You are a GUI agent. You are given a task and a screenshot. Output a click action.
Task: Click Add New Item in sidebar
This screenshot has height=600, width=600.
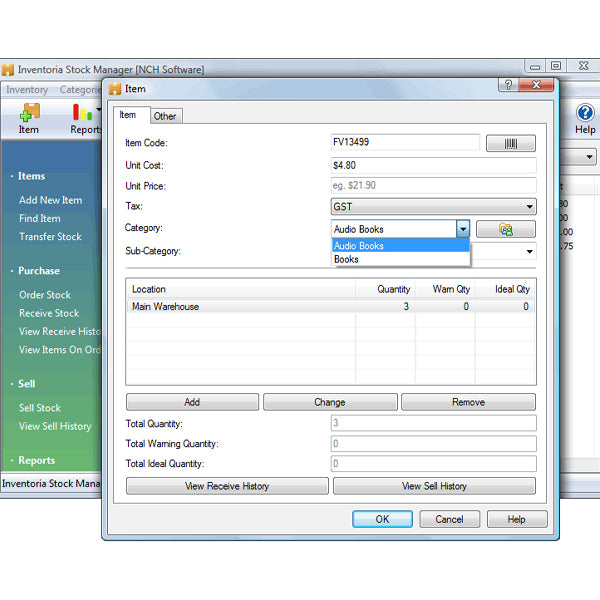pos(51,200)
